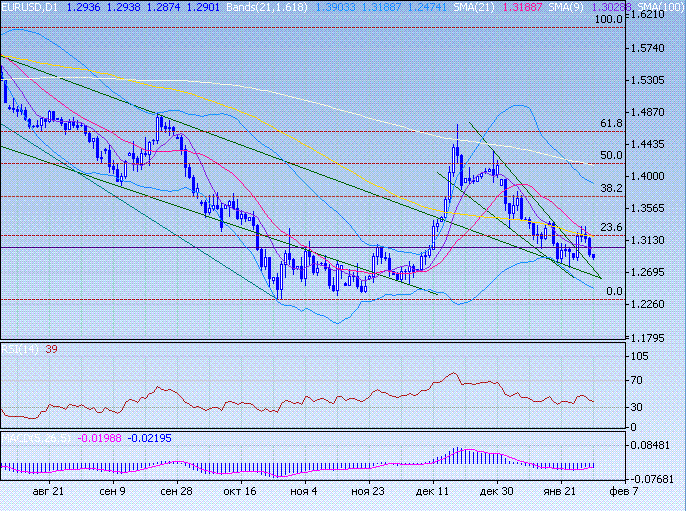Select the фев 7 date on time axis
Image resolution: width=686 pixels, height=511 pixels.
[625, 491]
